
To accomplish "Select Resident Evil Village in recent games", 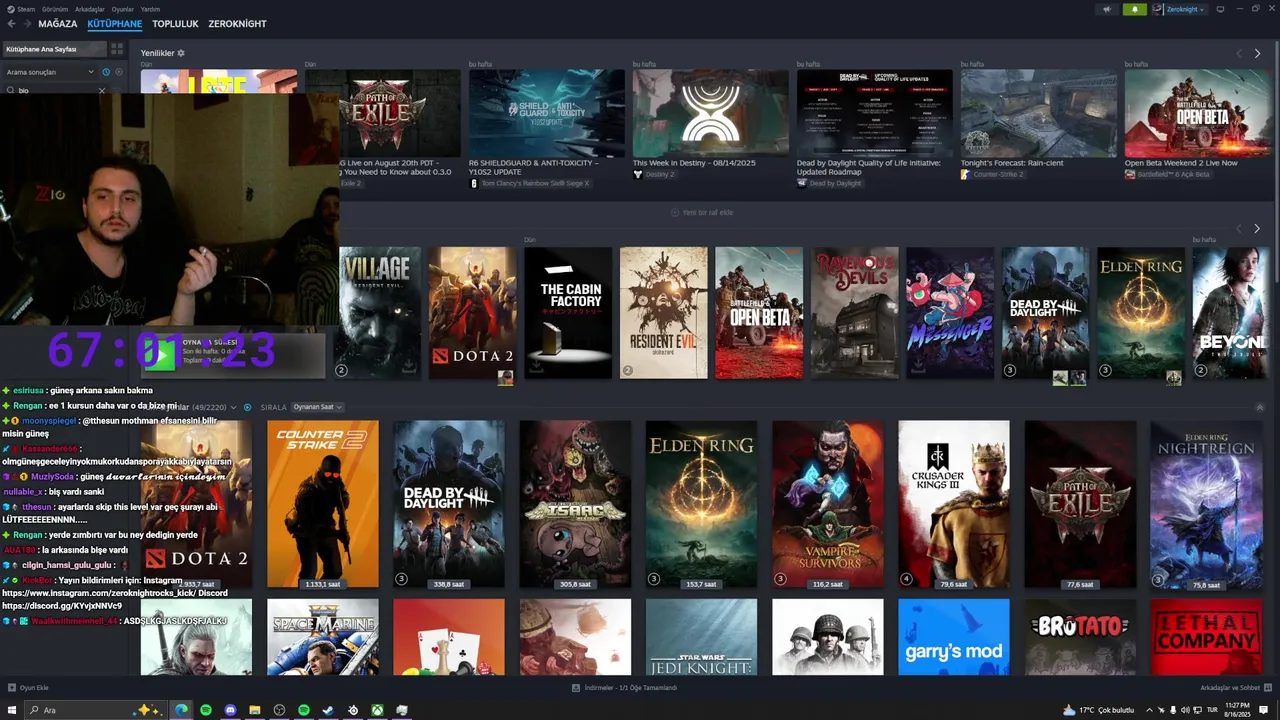I will [x=378, y=313].
